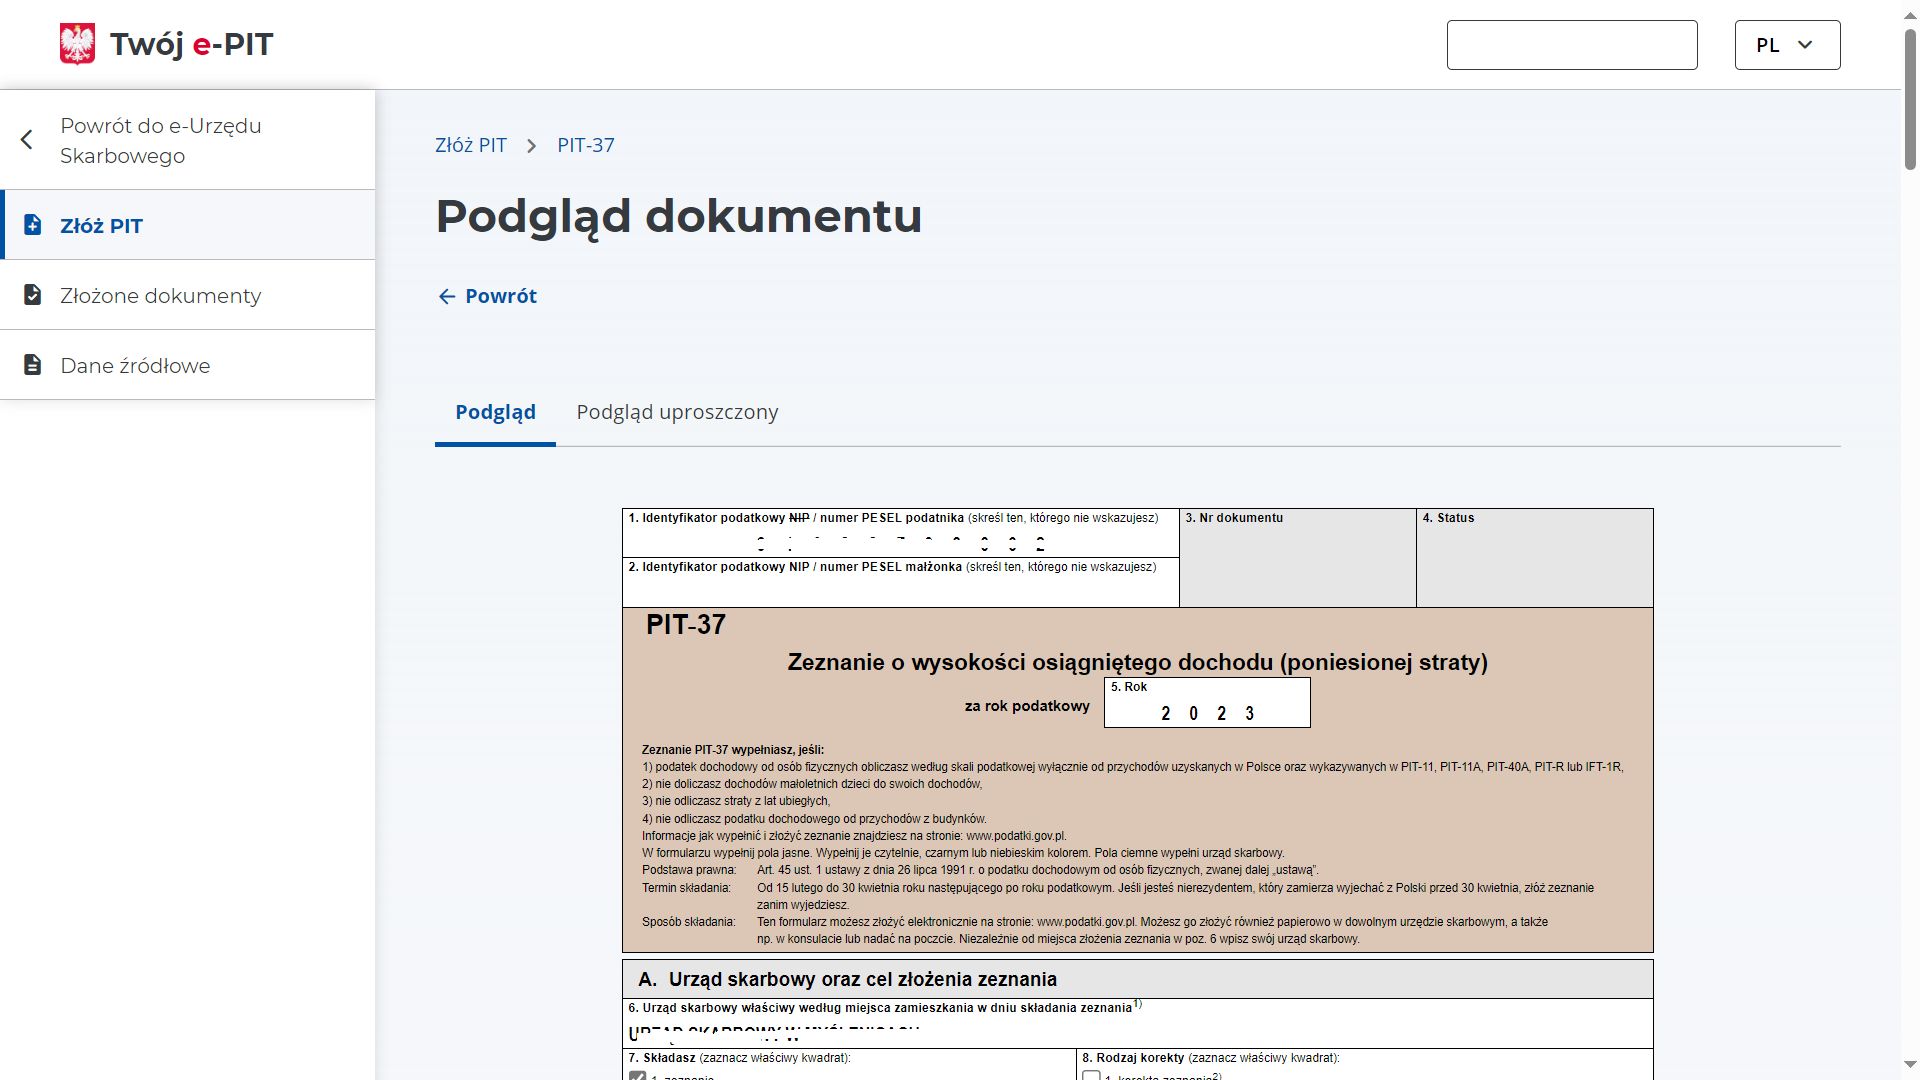Click the left arrow icon before Powrót
The width and height of the screenshot is (1920, 1080).
tap(447, 296)
